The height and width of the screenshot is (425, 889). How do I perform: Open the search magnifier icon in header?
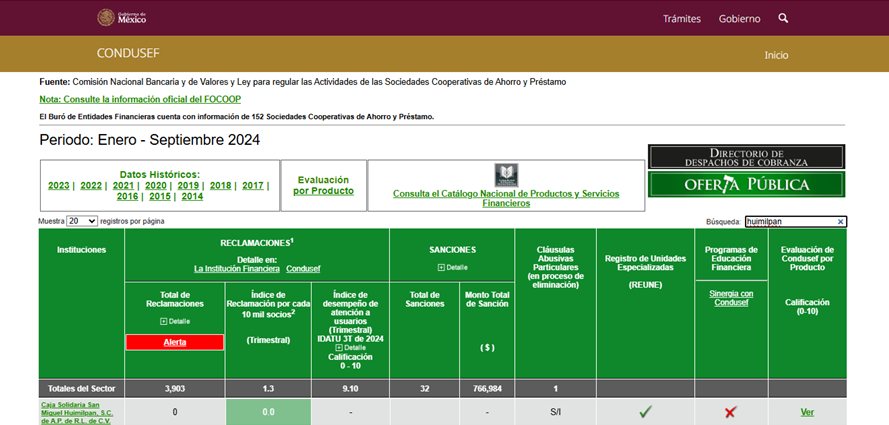783,18
